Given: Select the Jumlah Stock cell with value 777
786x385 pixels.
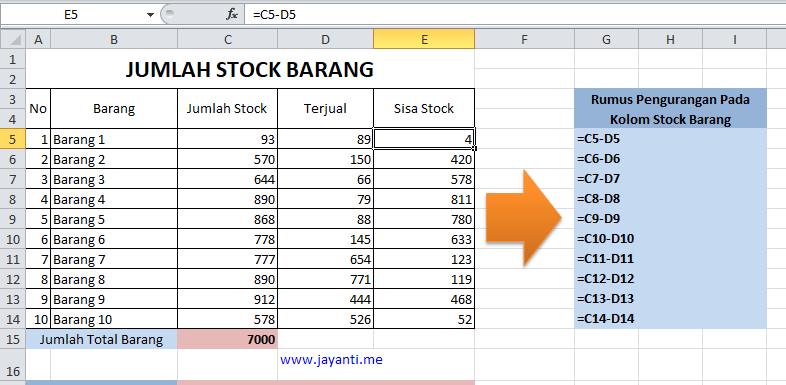Looking at the screenshot, I should point(228,259).
